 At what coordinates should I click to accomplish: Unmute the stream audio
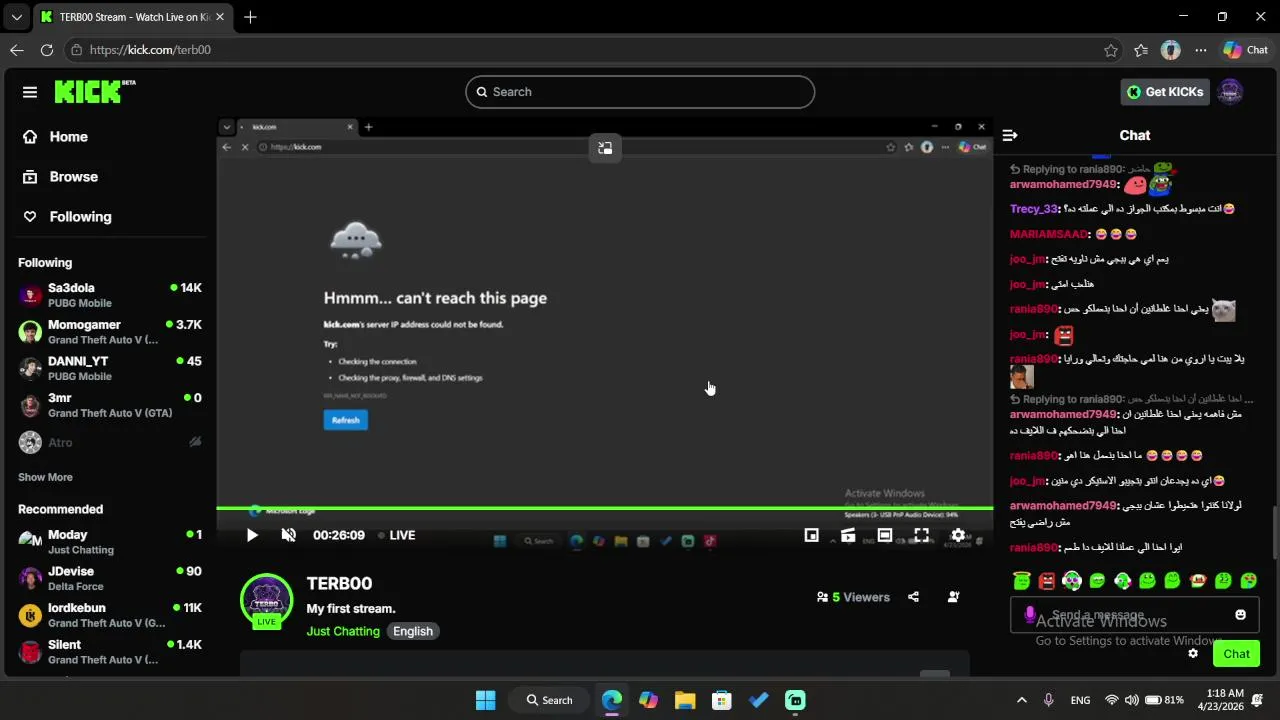(x=288, y=535)
